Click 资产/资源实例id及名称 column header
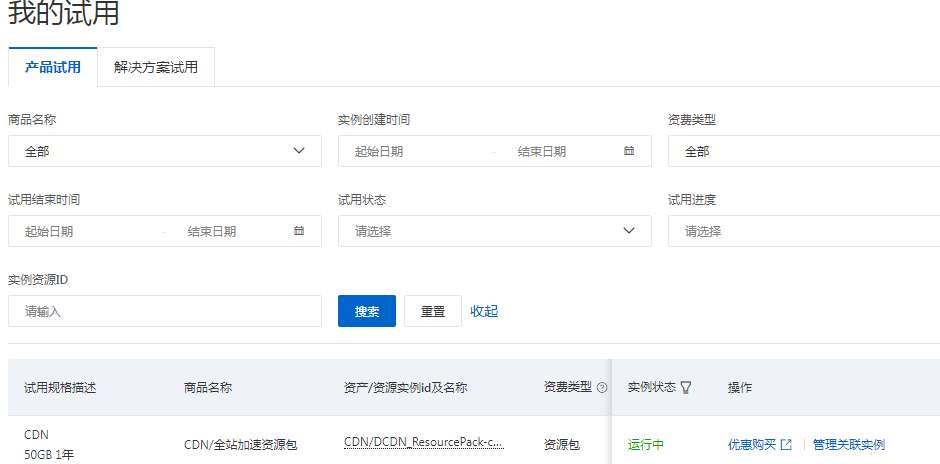 tap(406, 388)
